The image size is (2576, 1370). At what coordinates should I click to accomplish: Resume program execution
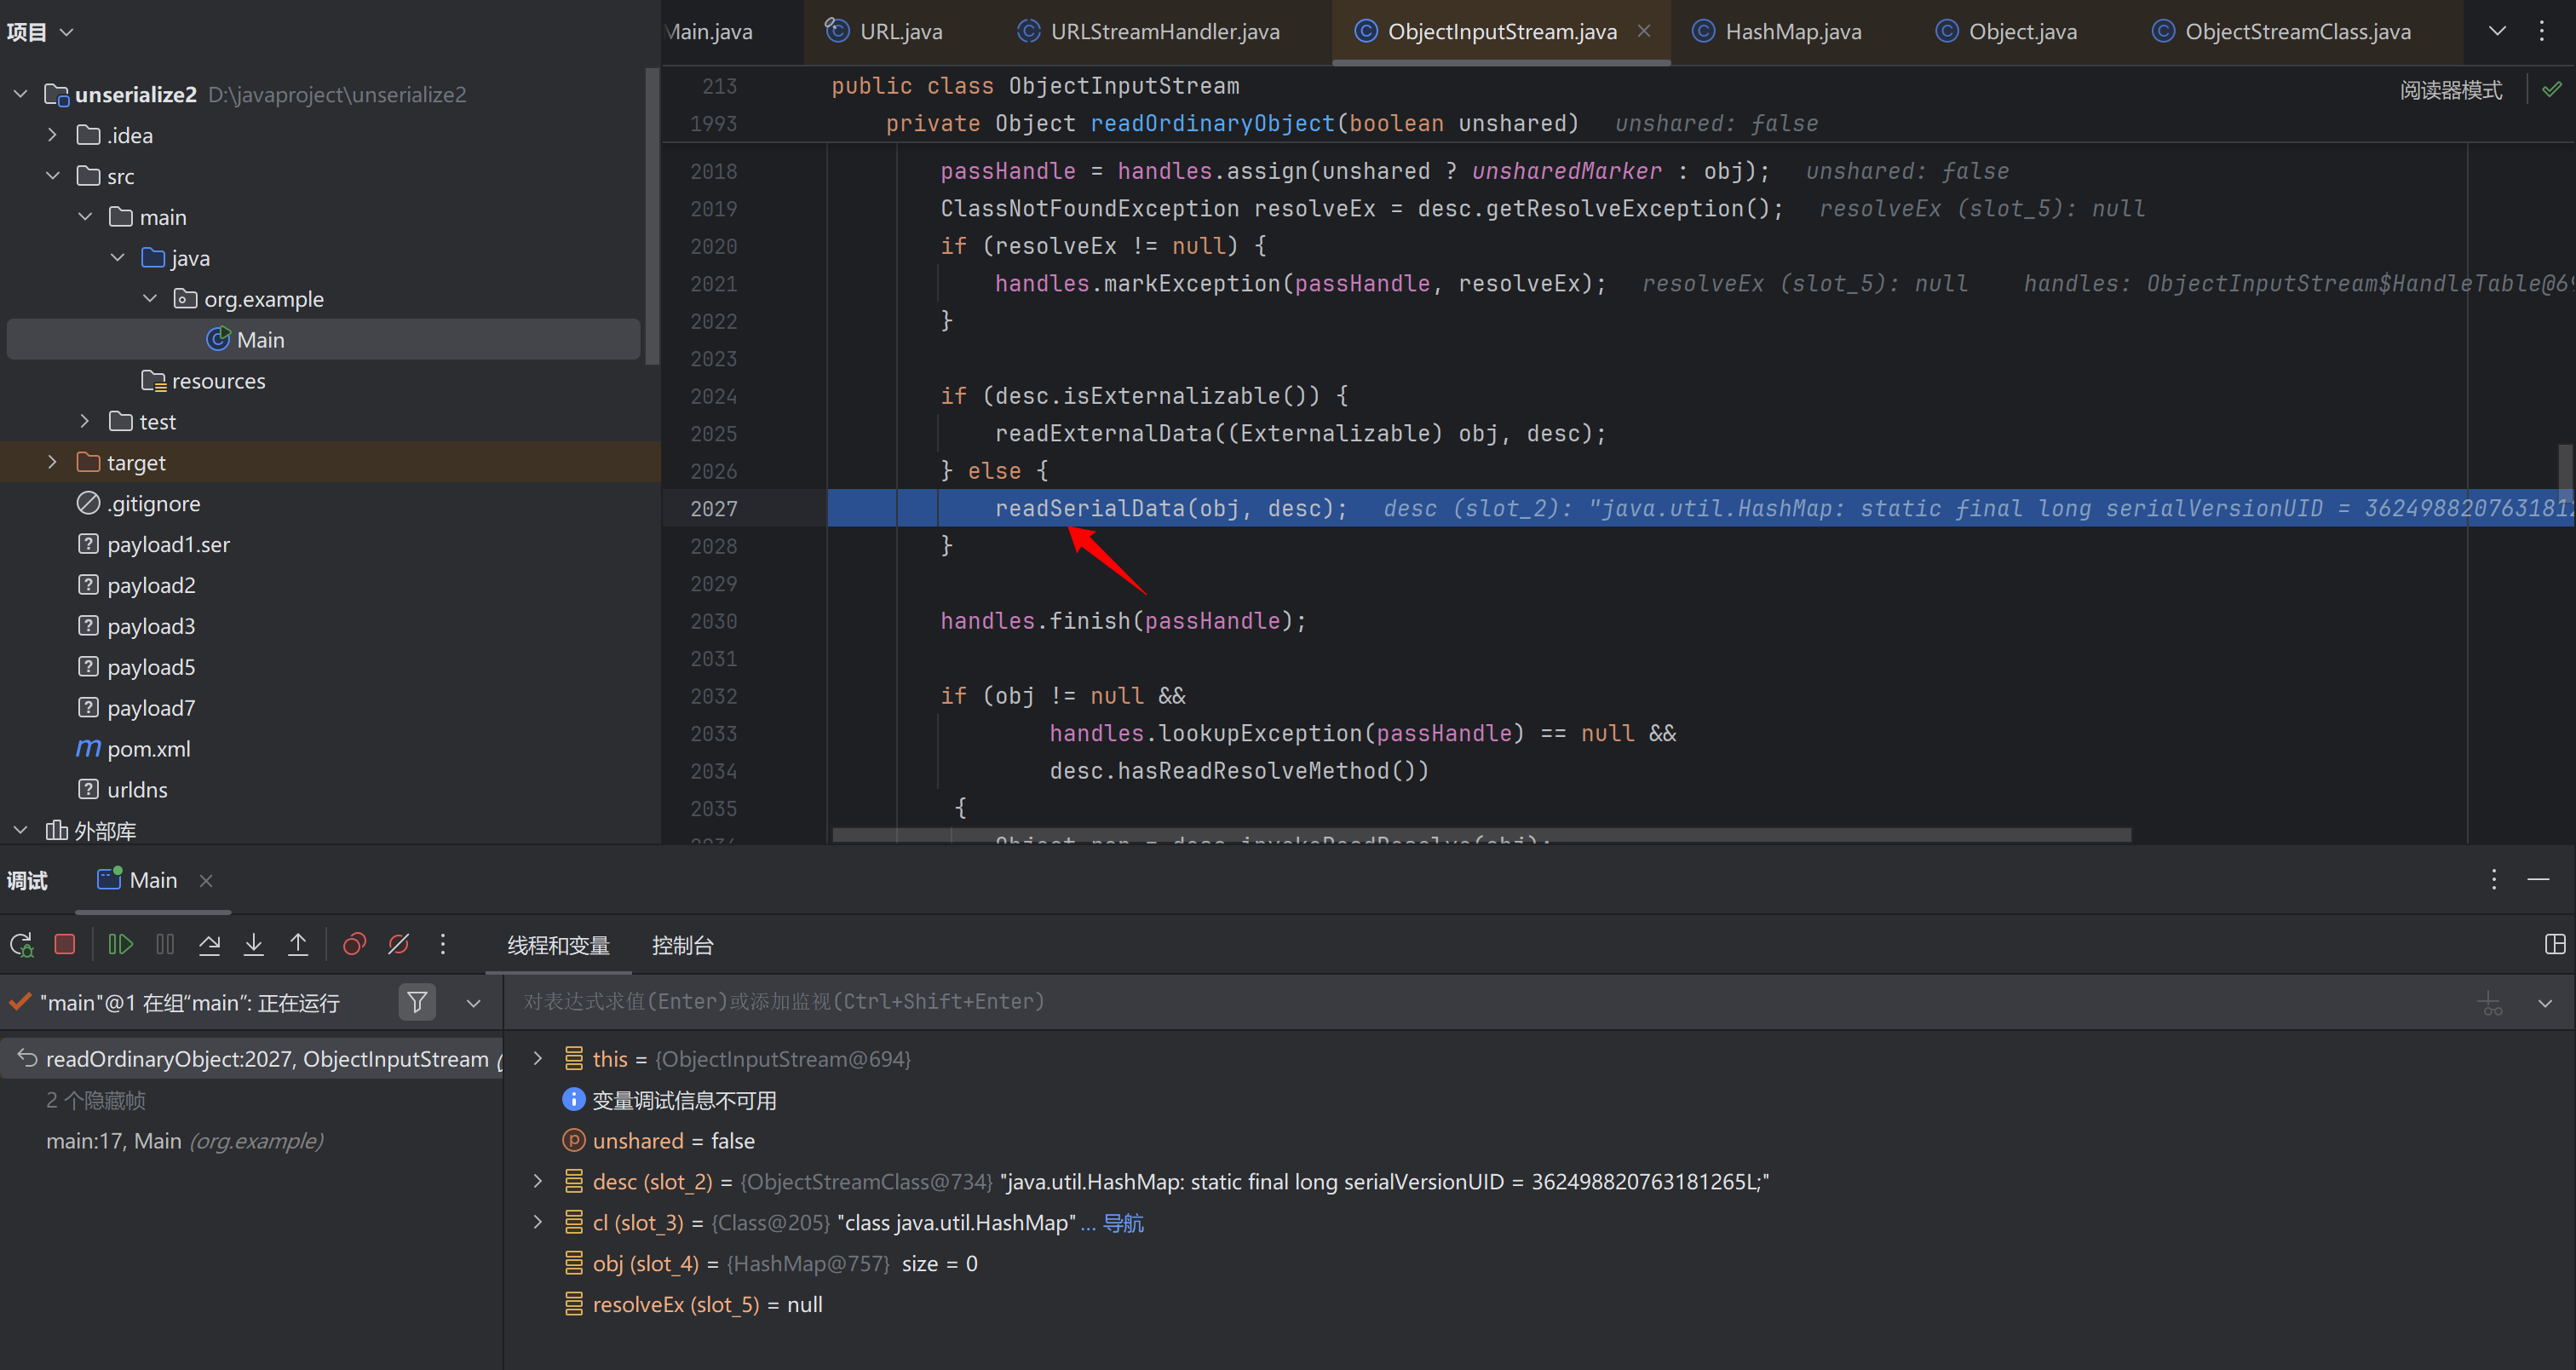tap(120, 944)
